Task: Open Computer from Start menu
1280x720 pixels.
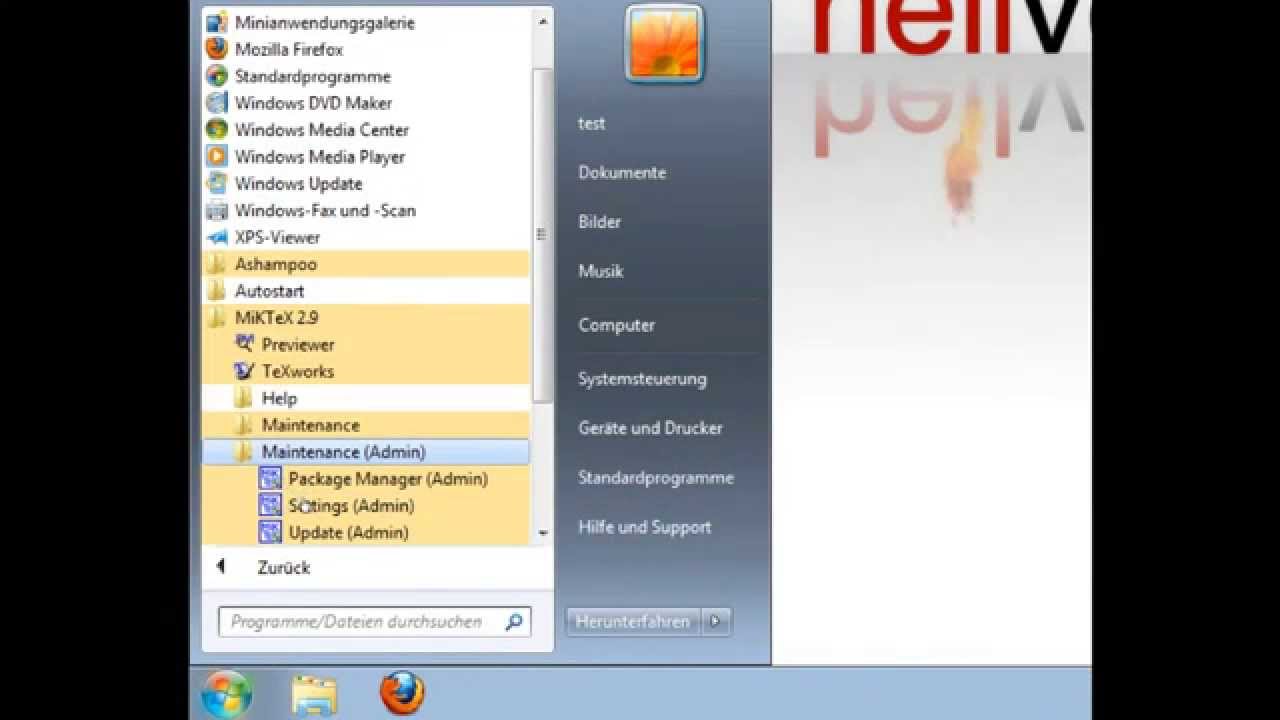Action: 617,325
